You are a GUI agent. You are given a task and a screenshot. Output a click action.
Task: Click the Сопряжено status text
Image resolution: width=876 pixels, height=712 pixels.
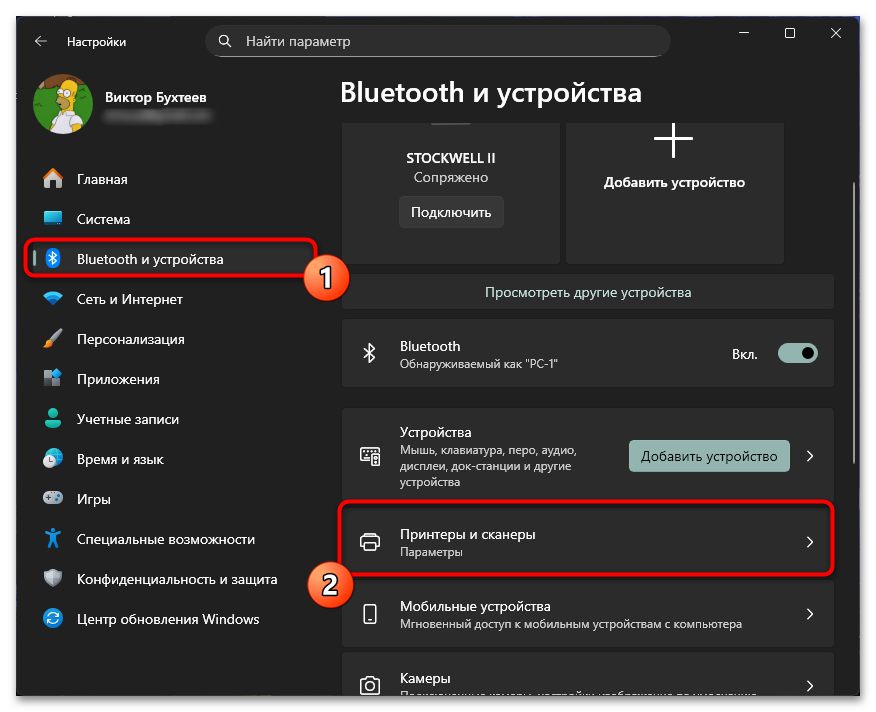pyautogui.click(x=451, y=177)
